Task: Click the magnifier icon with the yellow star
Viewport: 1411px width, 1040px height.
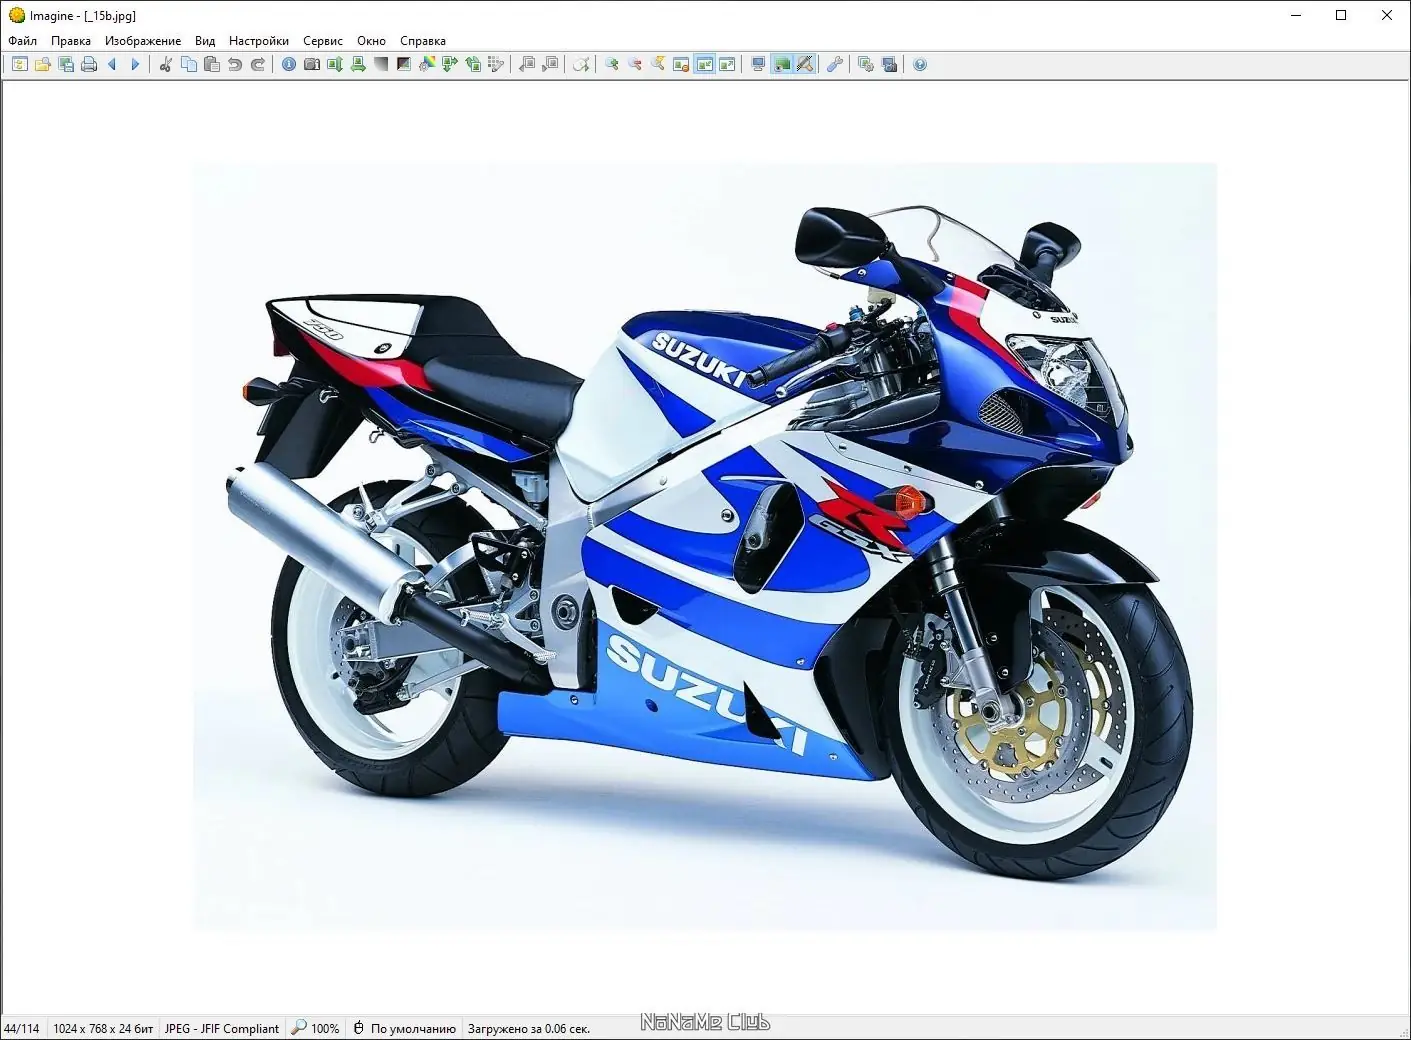Action: [x=658, y=65]
